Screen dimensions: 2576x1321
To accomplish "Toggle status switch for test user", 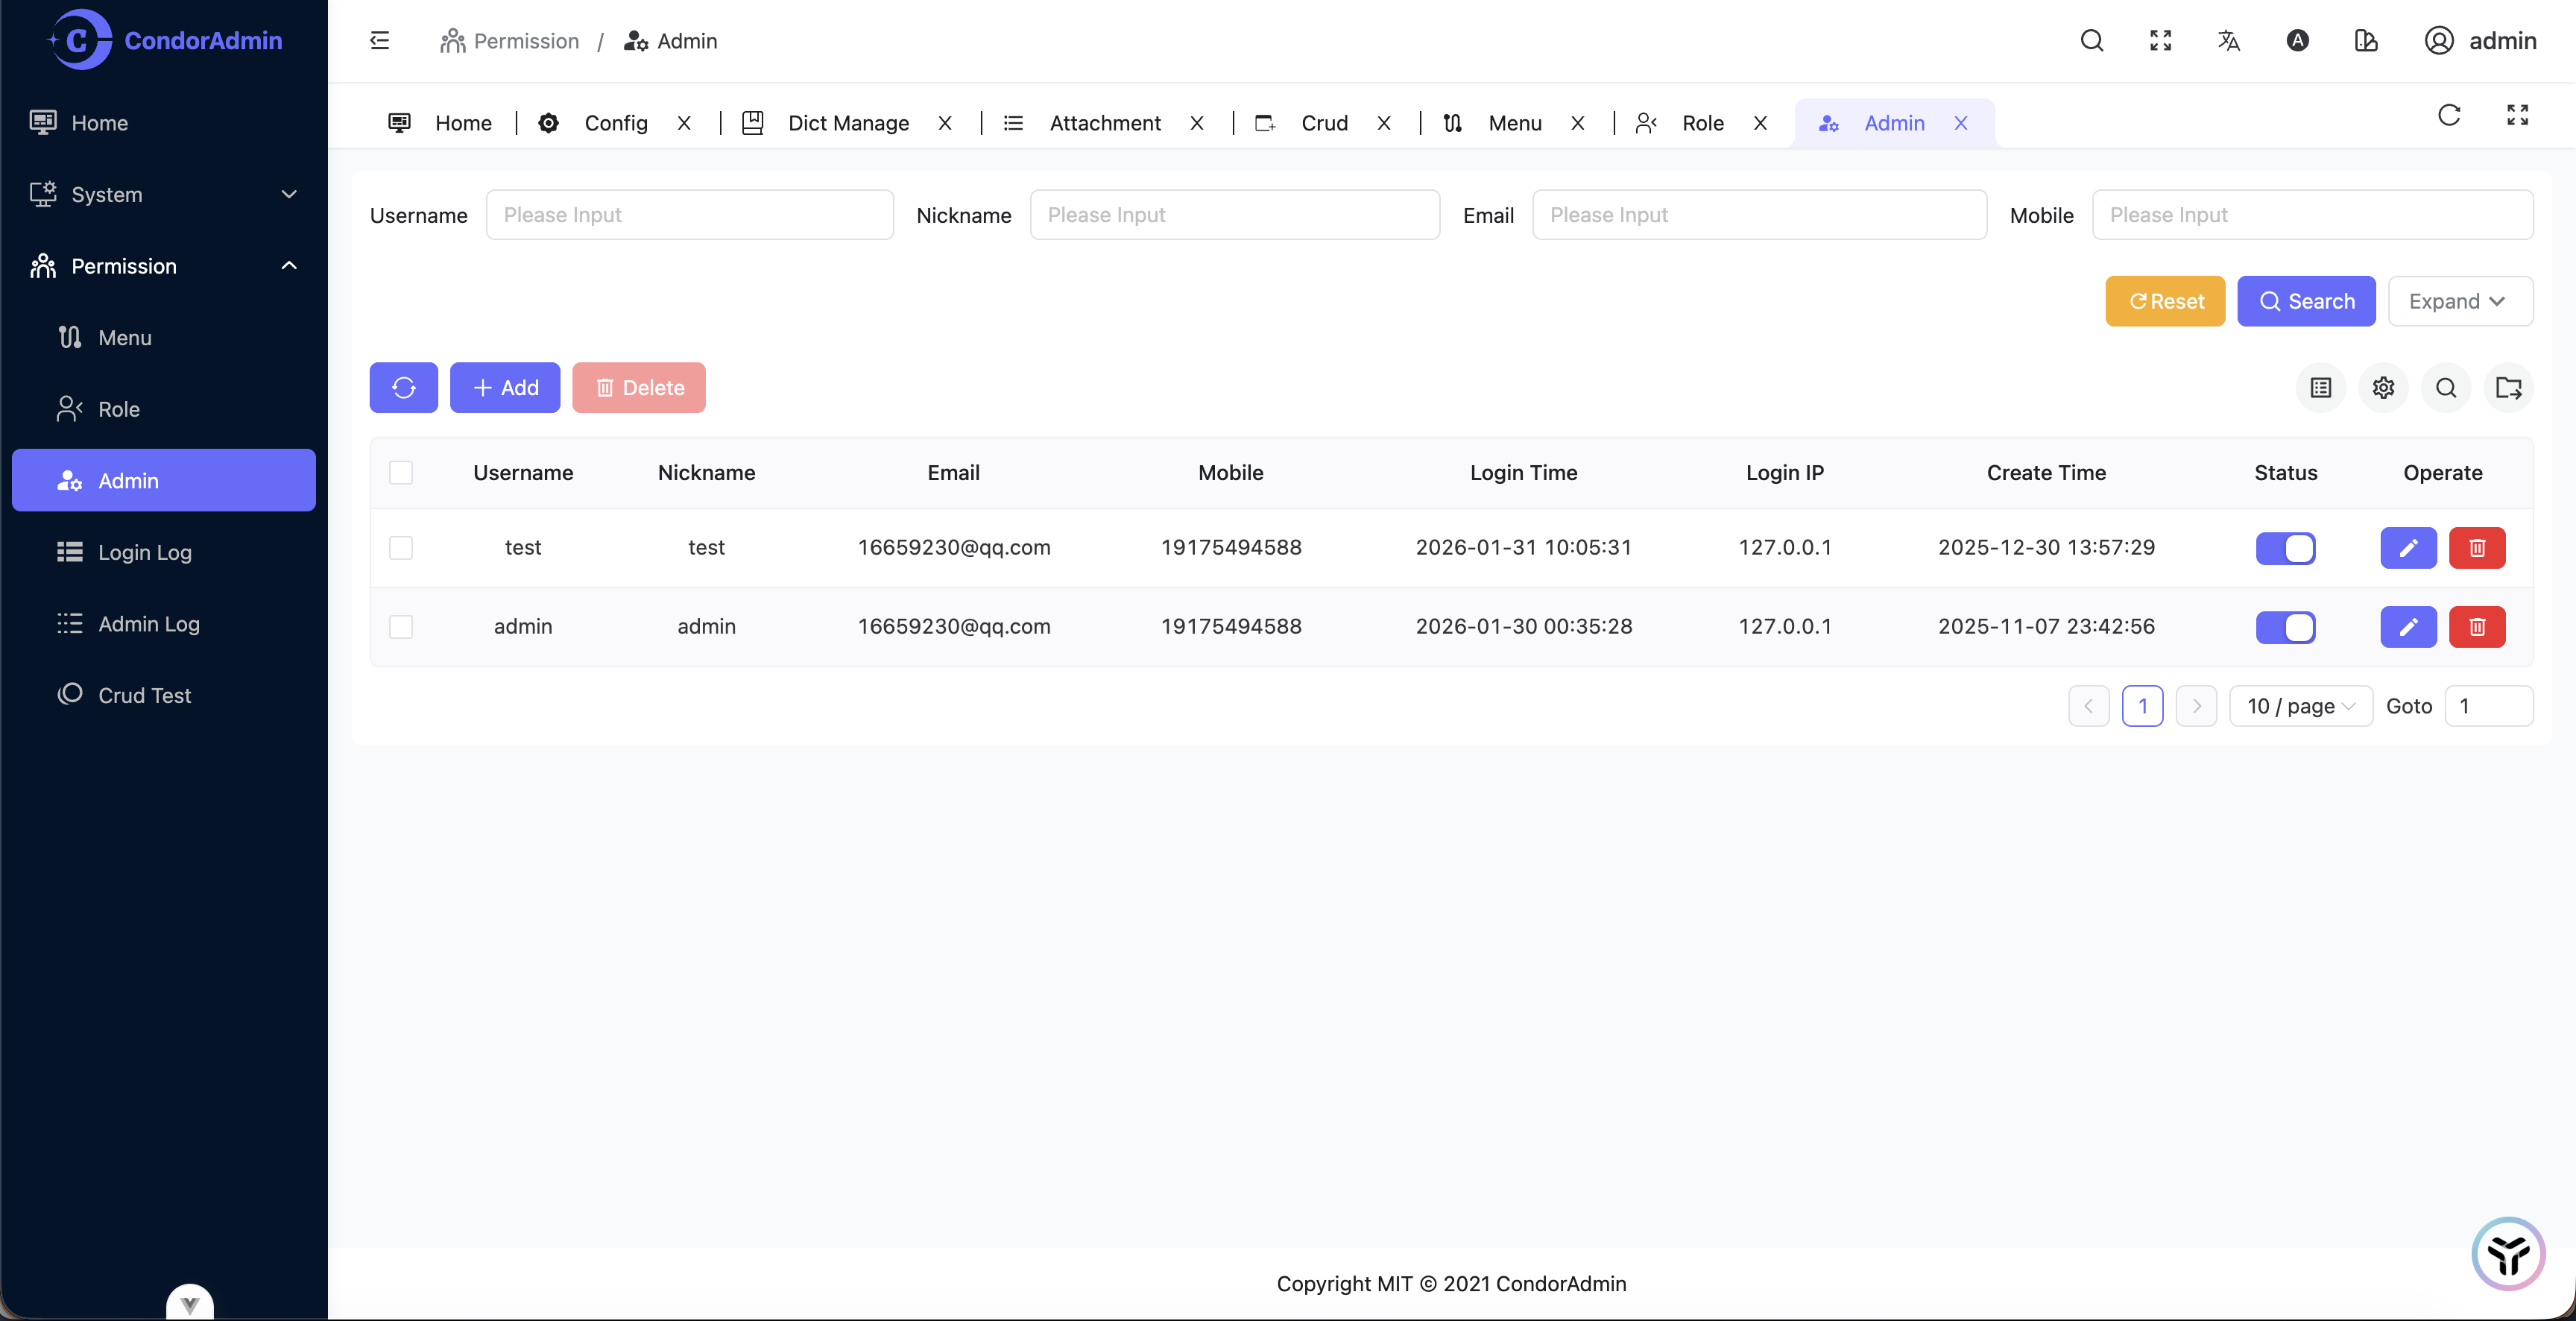I will tap(2285, 548).
